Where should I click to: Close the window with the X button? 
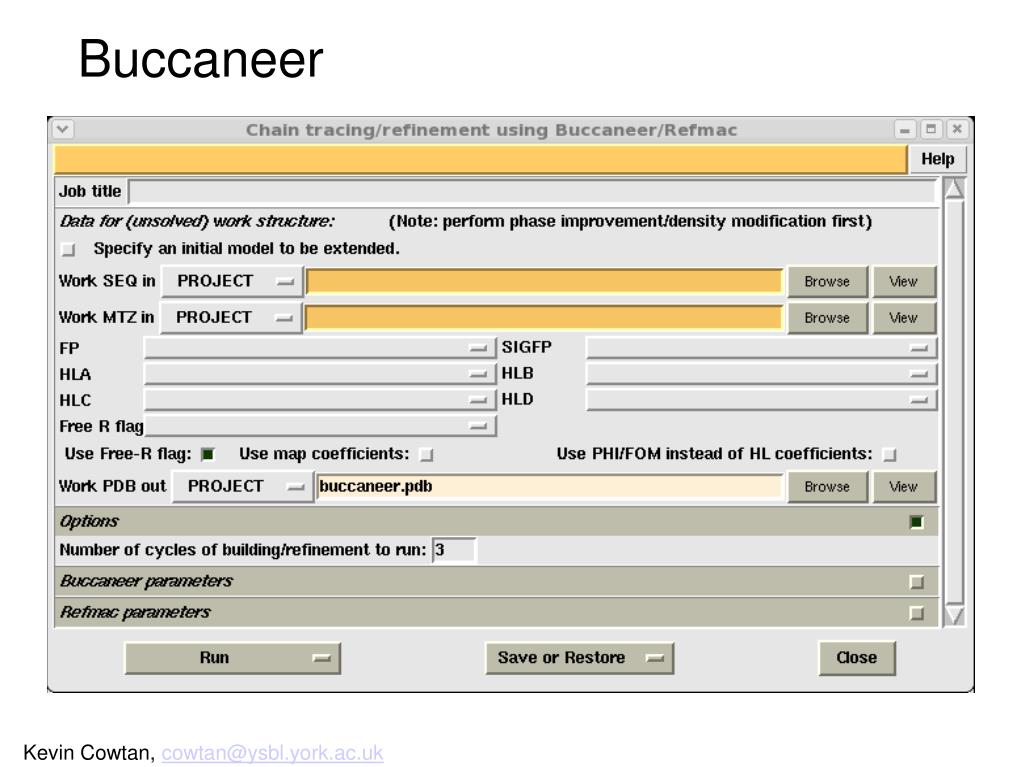[957, 130]
